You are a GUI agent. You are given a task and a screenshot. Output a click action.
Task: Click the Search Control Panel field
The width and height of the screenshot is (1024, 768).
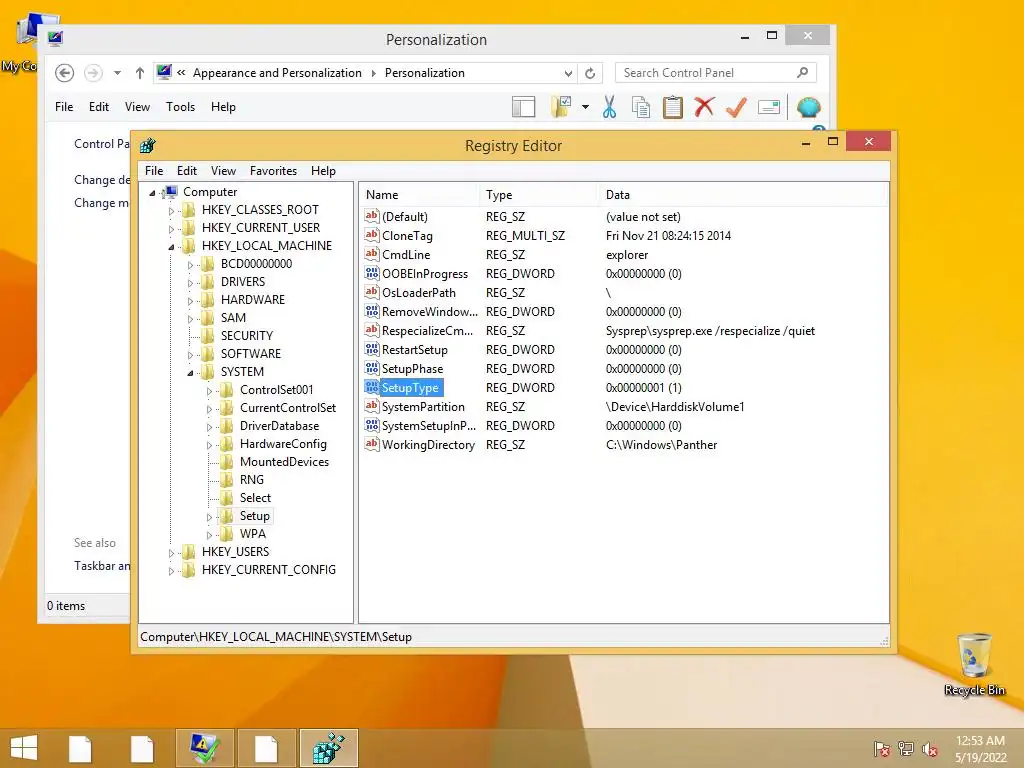[x=716, y=72]
